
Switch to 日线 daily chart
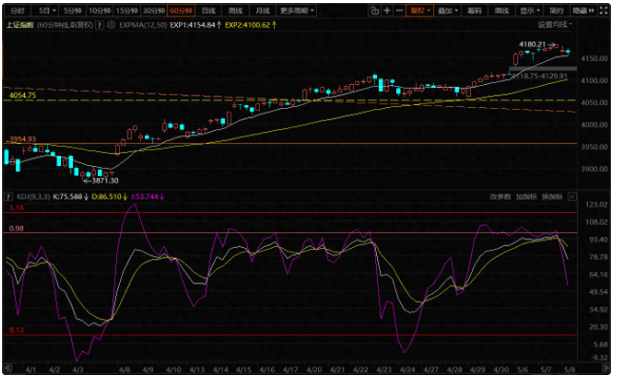(x=208, y=11)
